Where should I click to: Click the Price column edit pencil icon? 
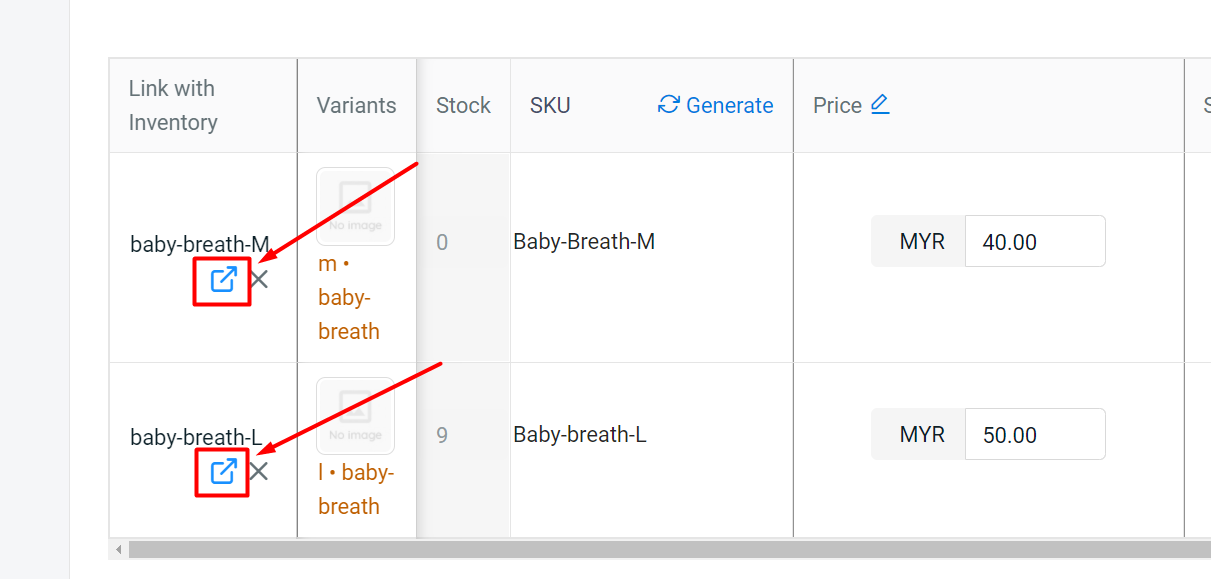pos(880,104)
